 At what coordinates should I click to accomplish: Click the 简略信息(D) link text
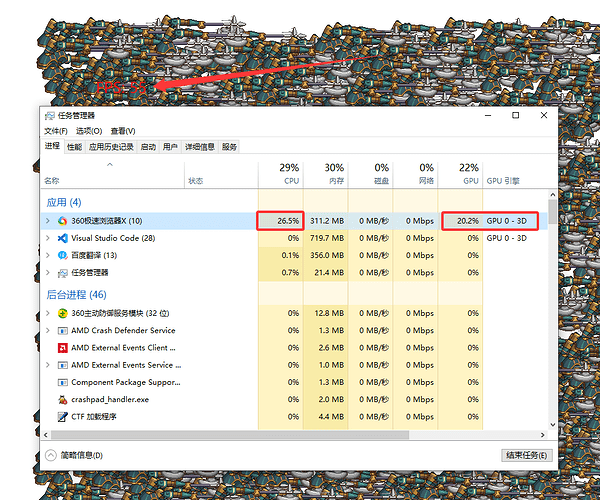[x=82, y=455]
